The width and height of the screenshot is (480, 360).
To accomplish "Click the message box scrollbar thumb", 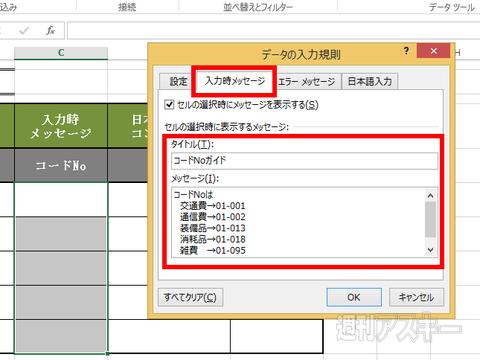I will coord(431,219).
